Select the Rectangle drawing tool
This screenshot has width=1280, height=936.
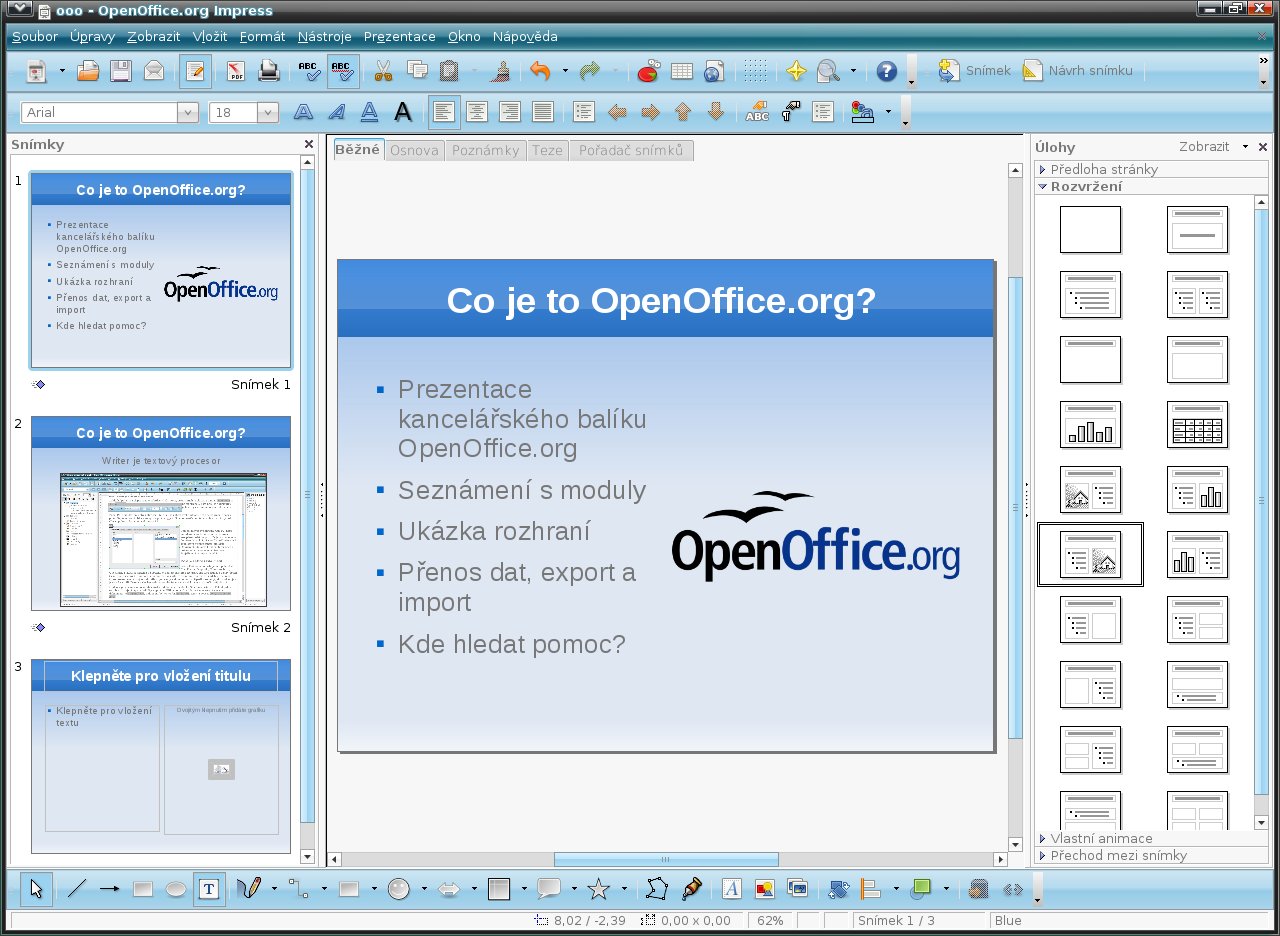pos(142,888)
